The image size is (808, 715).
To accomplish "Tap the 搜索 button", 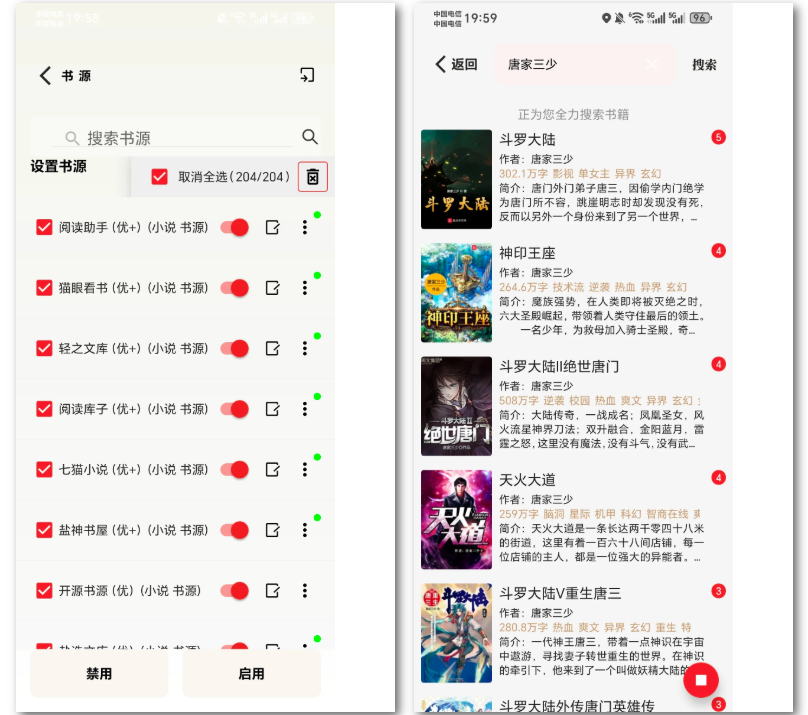I will click(704, 64).
